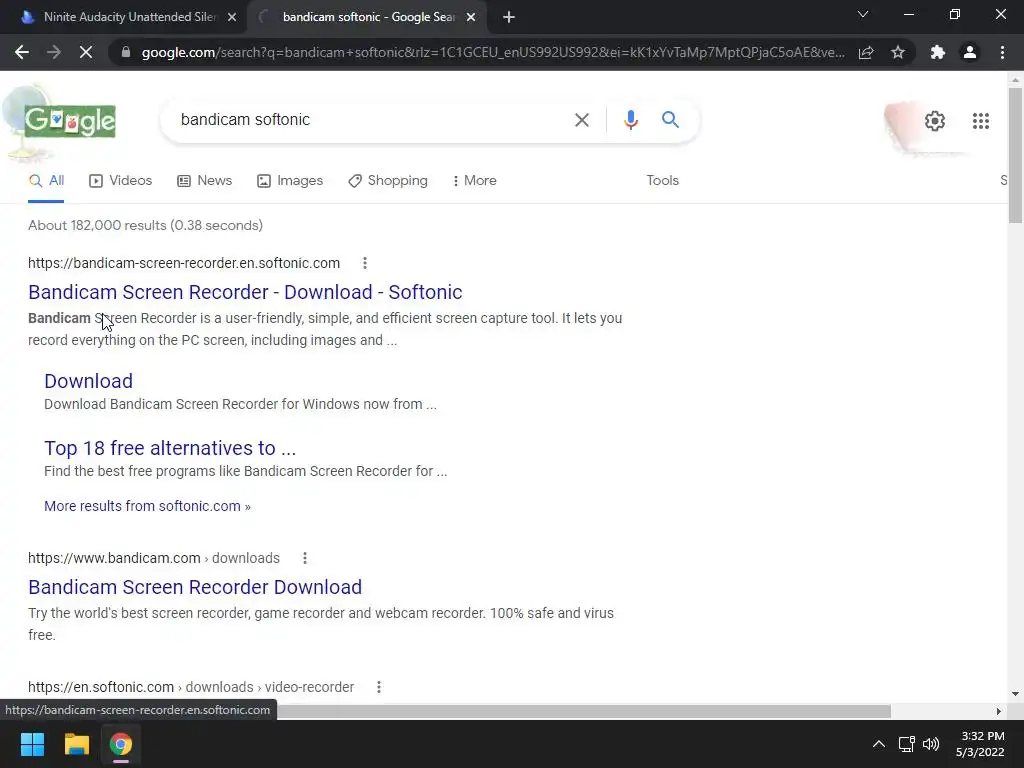This screenshot has width=1024, height=768.
Task: Open the volume tray icon
Action: (931, 744)
